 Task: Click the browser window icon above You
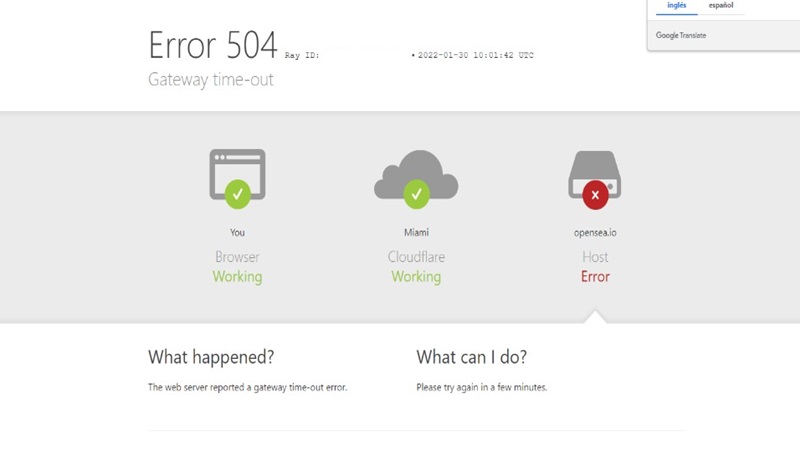(237, 174)
